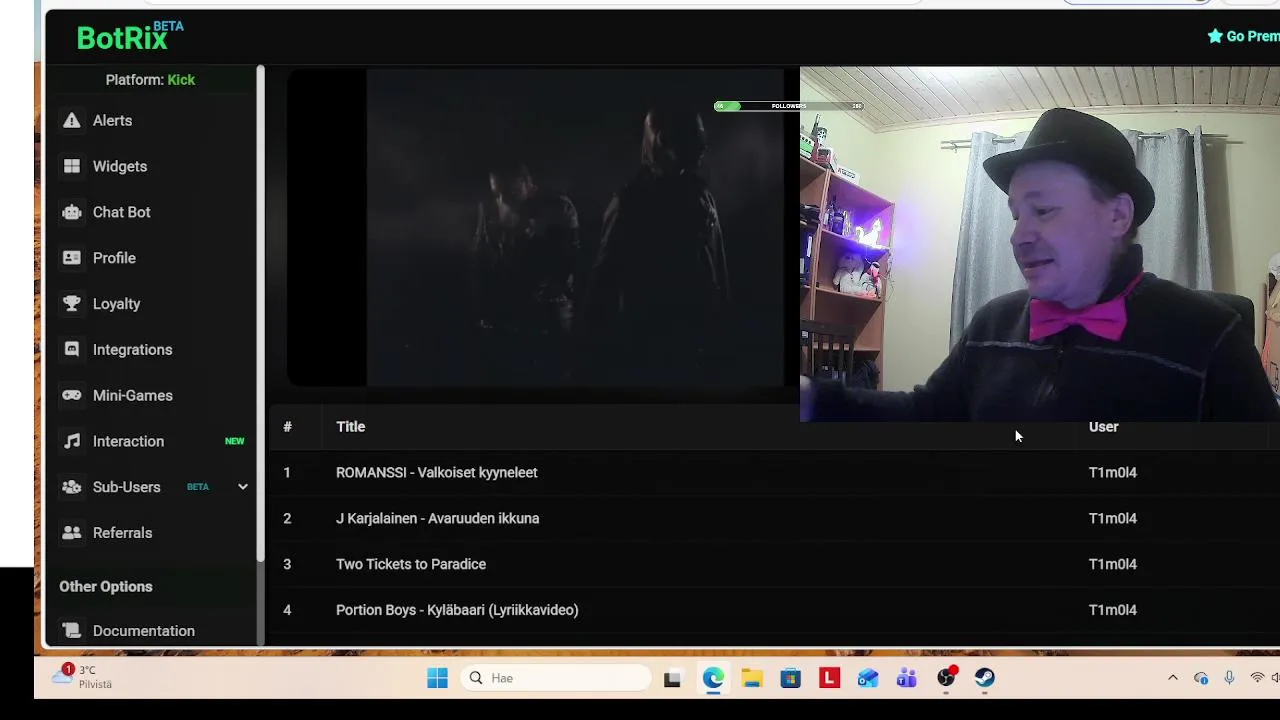Open Outlook from the taskbar

868,678
